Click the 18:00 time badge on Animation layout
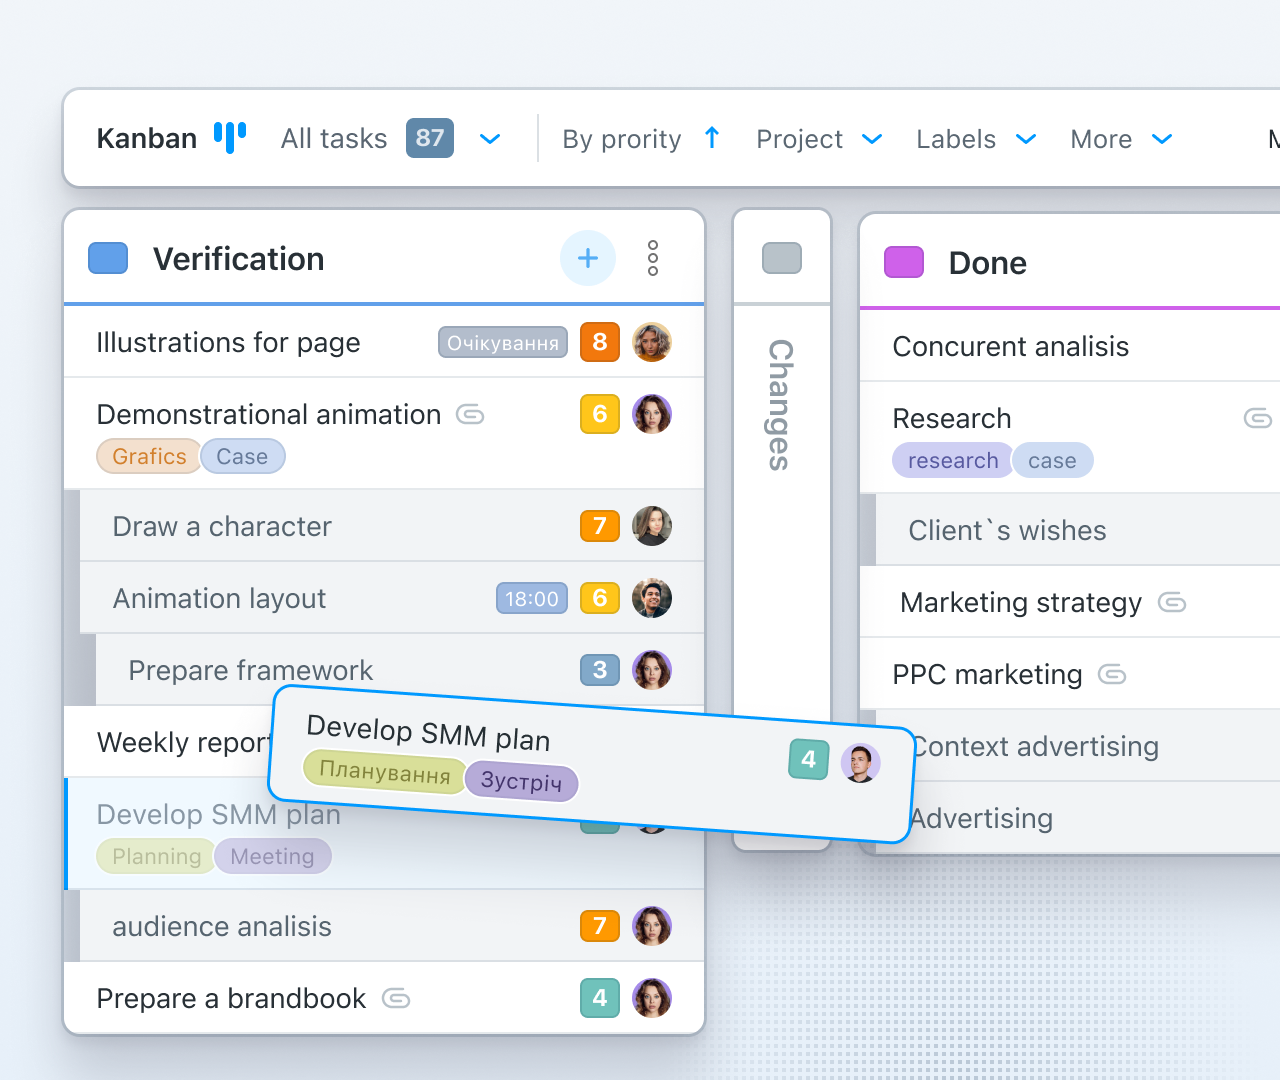 pos(532,599)
